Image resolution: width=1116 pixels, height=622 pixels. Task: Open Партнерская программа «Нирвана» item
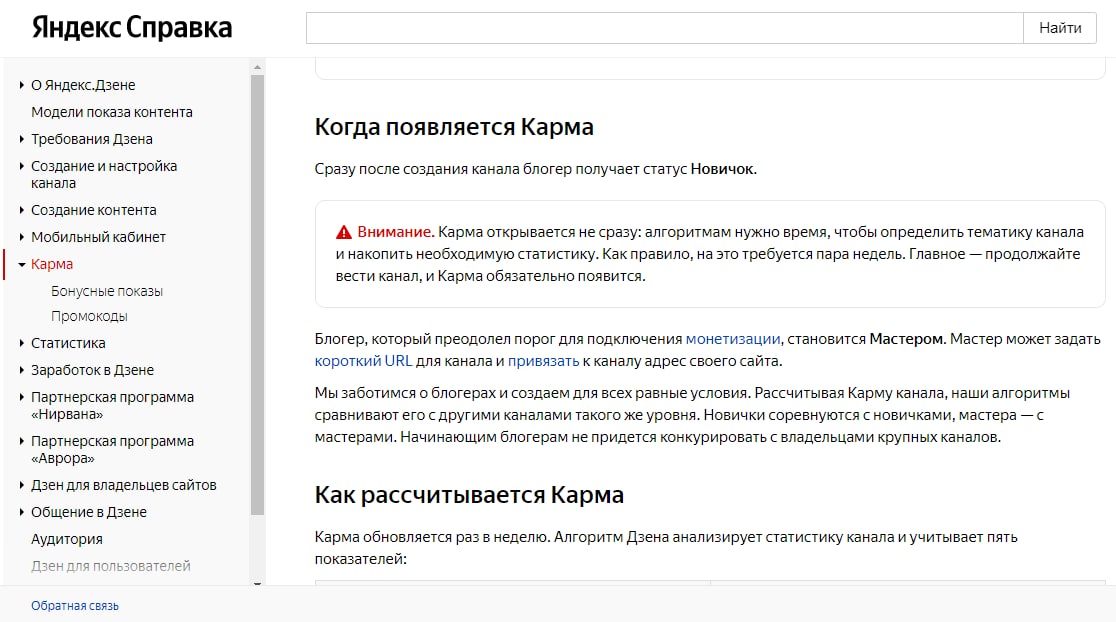(112, 406)
